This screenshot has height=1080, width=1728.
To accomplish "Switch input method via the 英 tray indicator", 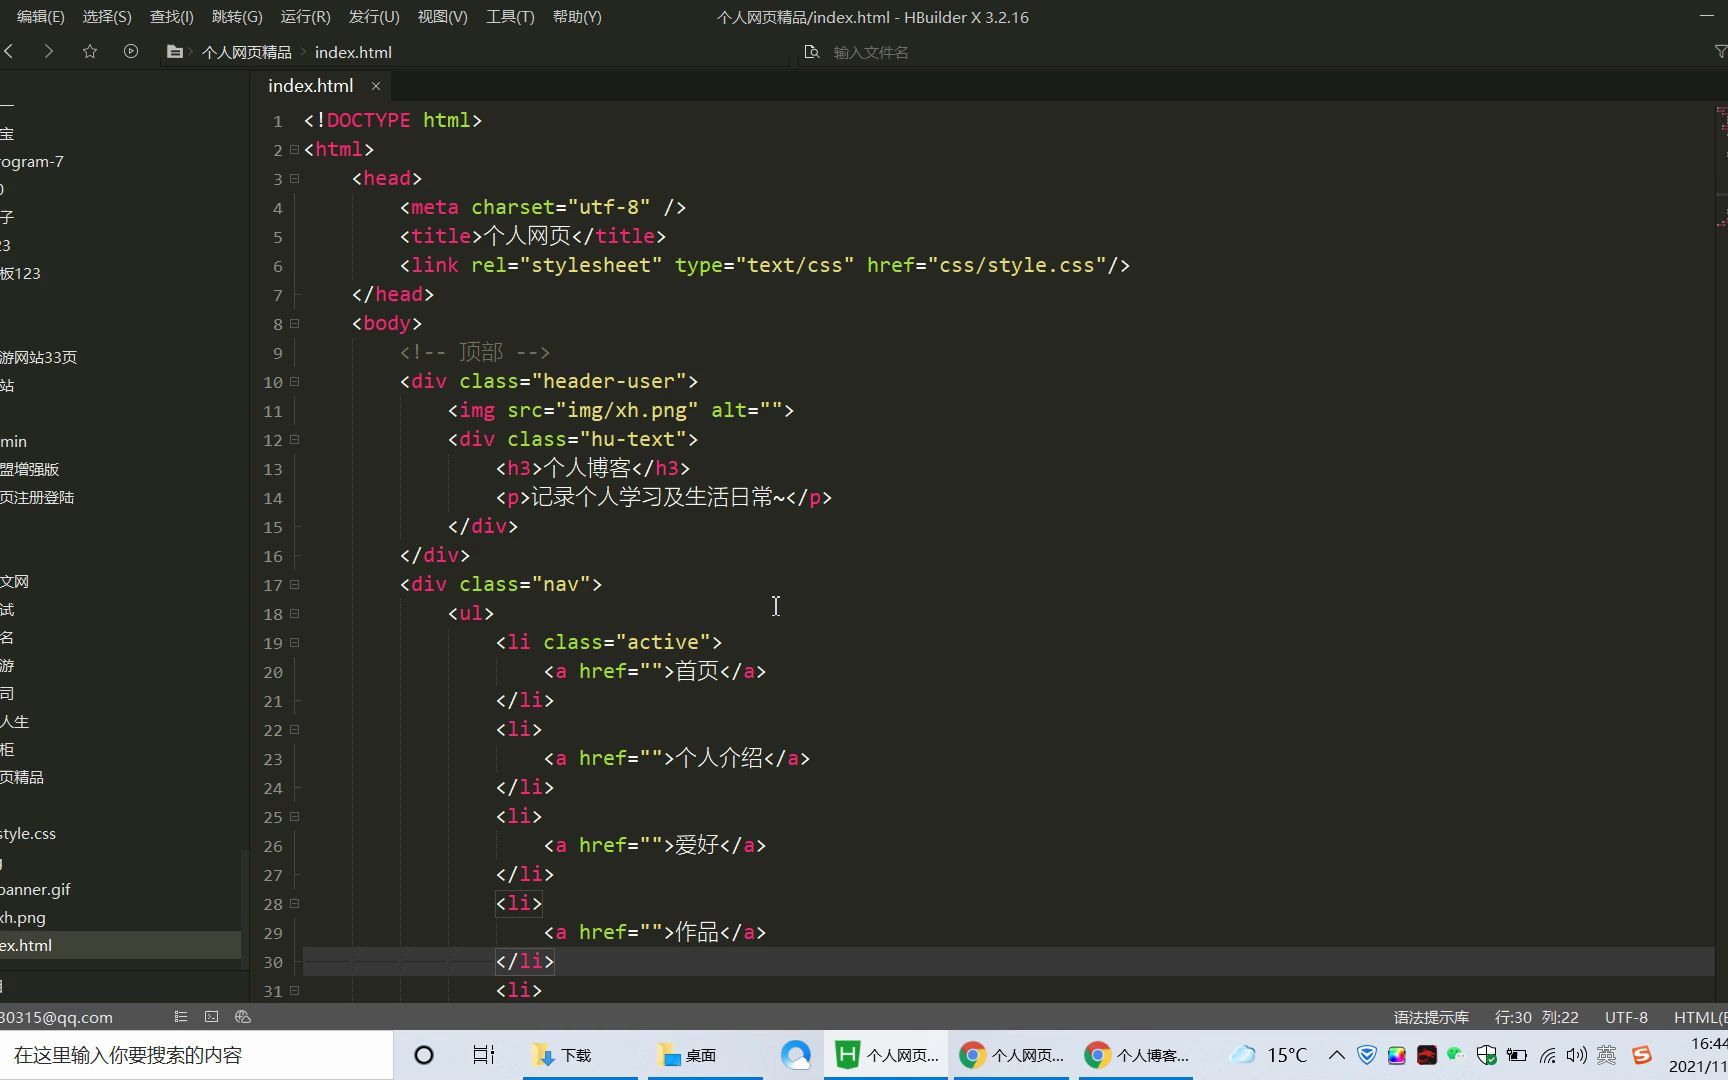I will pyautogui.click(x=1607, y=1055).
